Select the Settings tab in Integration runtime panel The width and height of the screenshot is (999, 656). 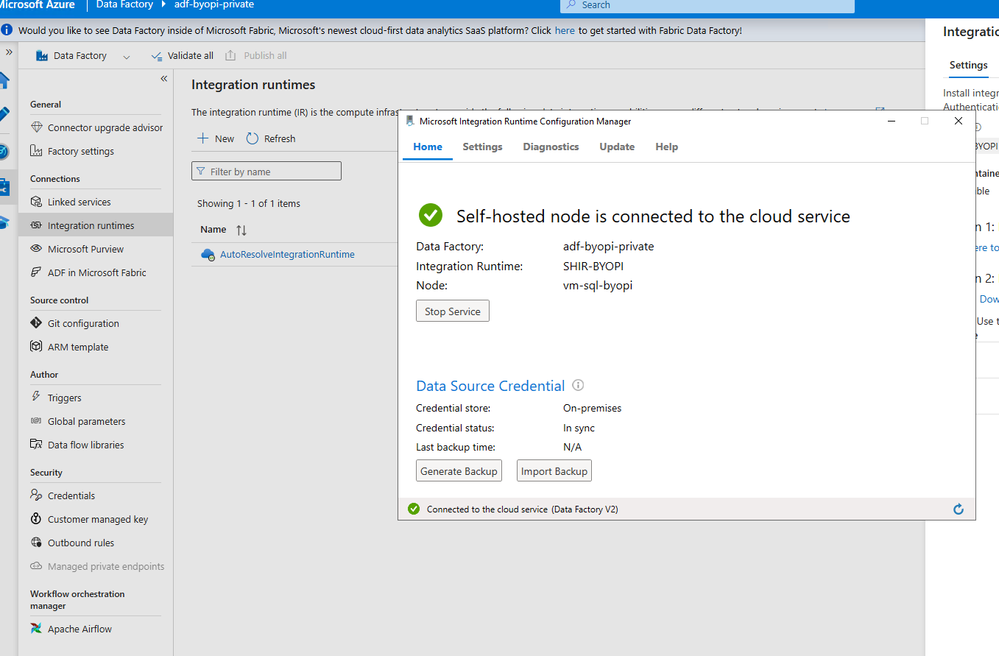(x=968, y=65)
